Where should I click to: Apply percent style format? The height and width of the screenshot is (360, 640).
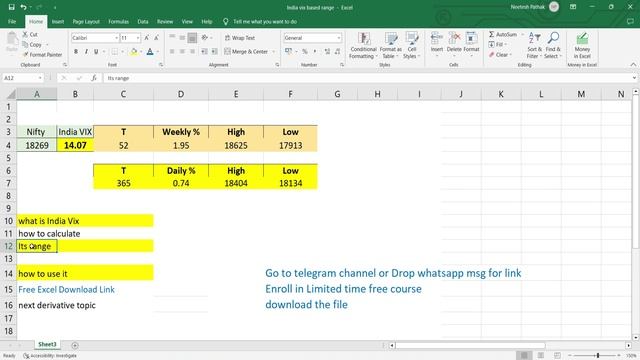pos(304,51)
